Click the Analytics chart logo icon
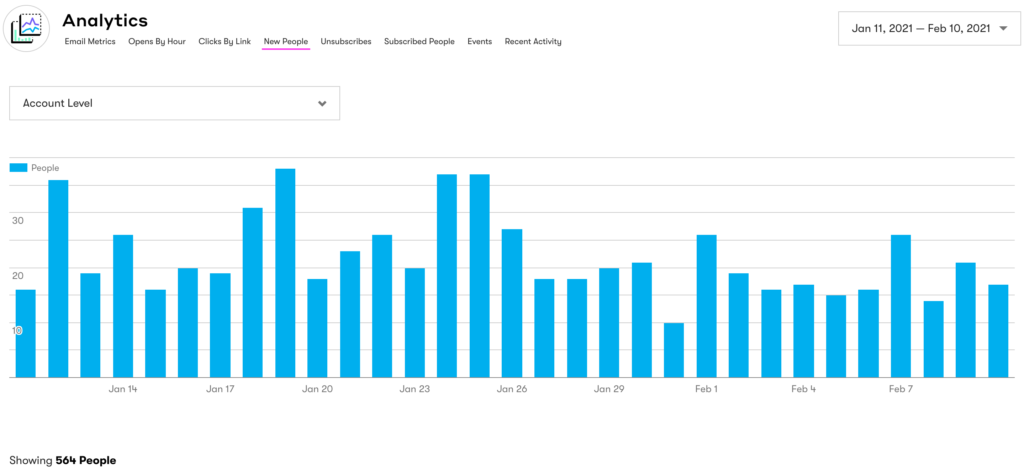Image resolution: width=1024 pixels, height=474 pixels. click(28, 29)
